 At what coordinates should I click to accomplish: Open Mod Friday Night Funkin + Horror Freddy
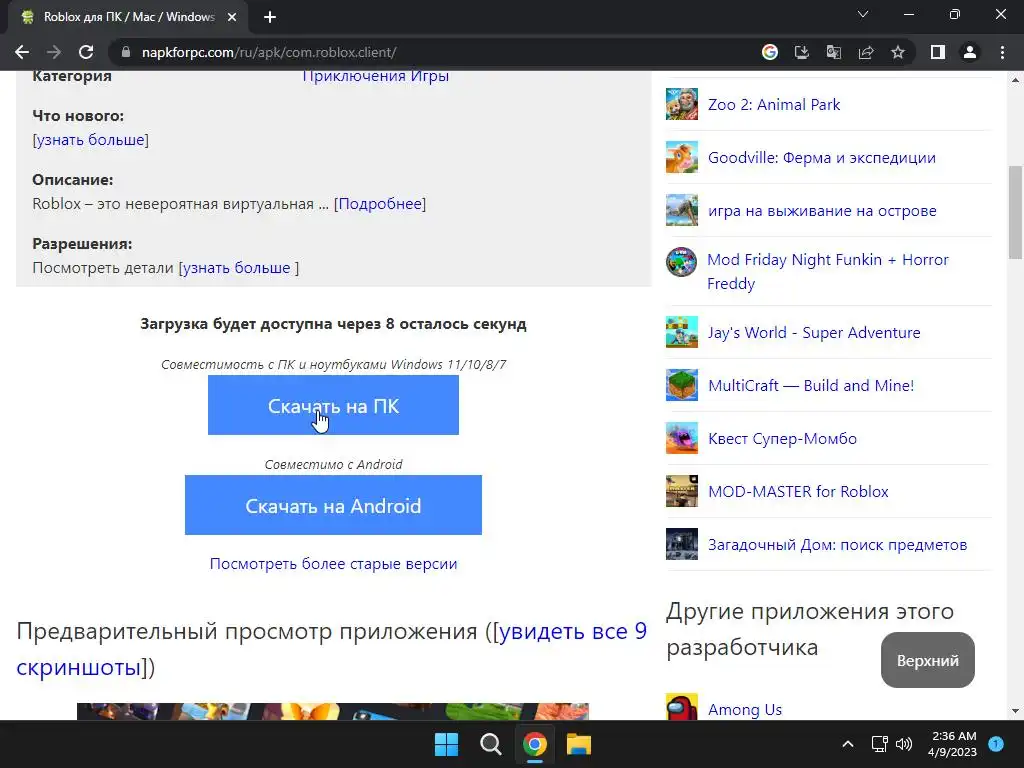(x=827, y=271)
